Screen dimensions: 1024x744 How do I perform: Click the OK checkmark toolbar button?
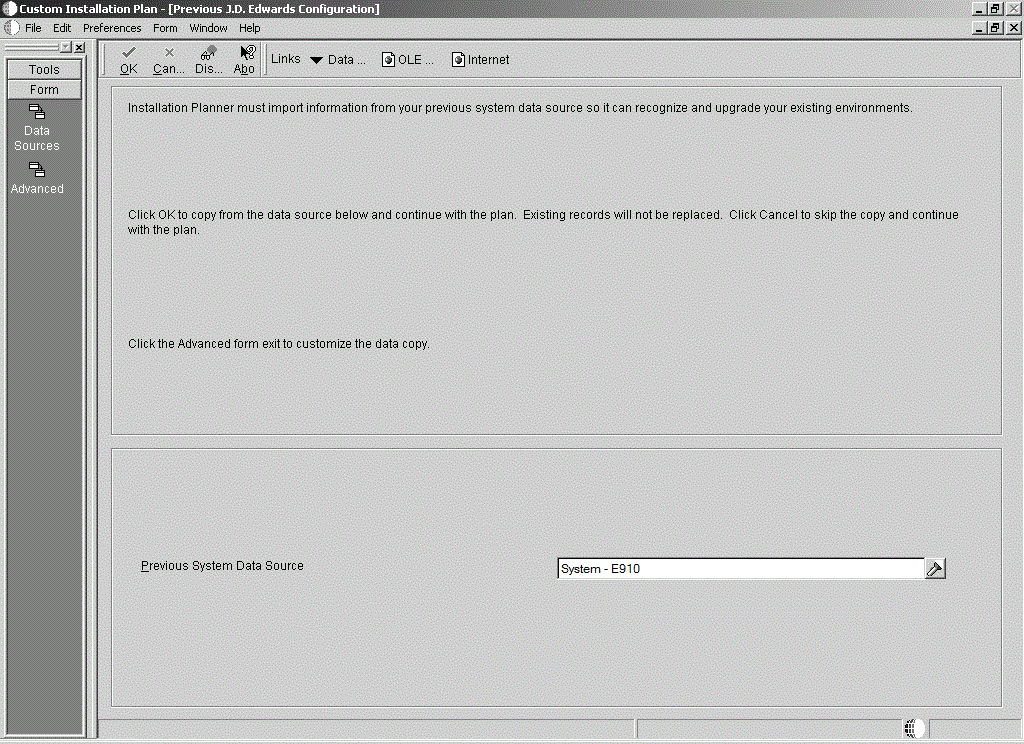[129, 60]
